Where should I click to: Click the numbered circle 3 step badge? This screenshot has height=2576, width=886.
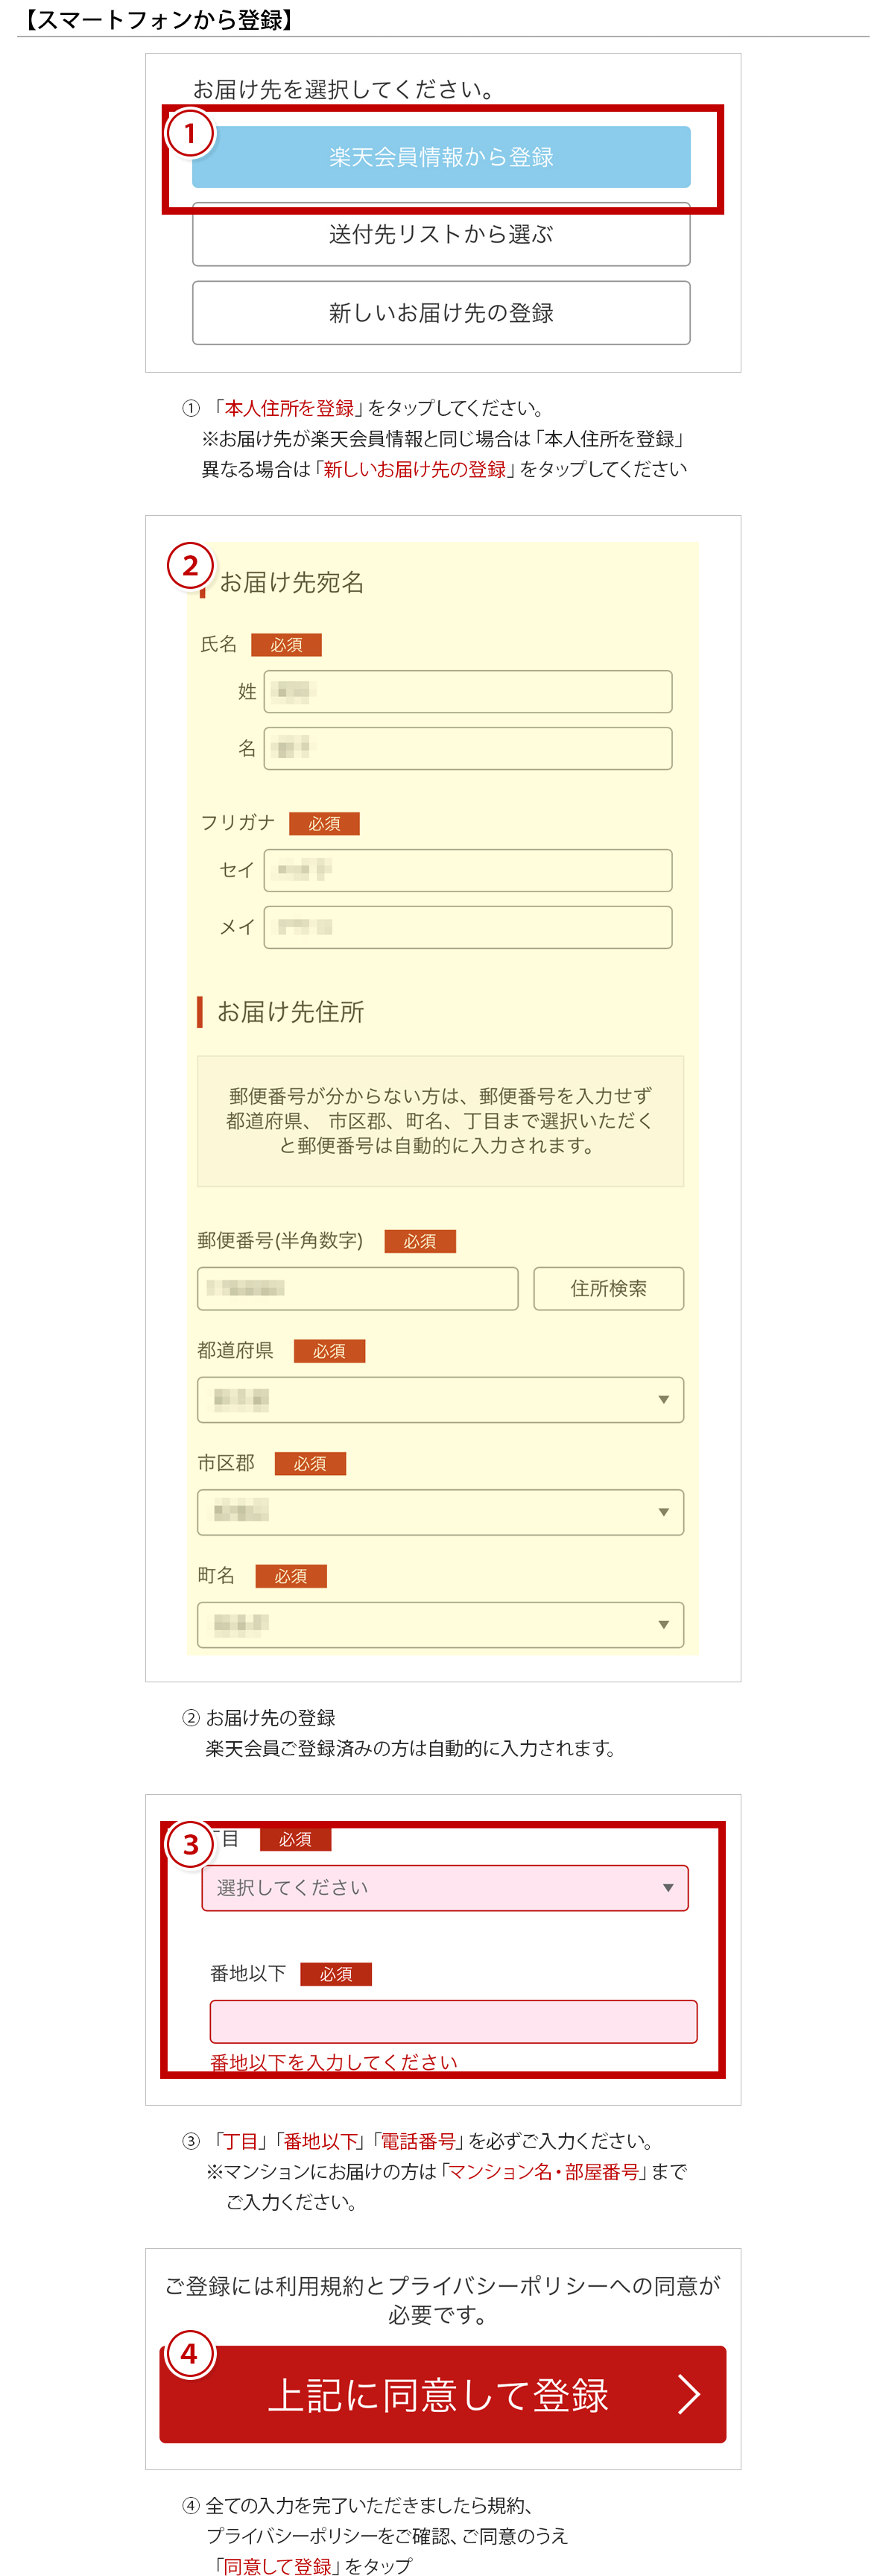pos(190,1844)
